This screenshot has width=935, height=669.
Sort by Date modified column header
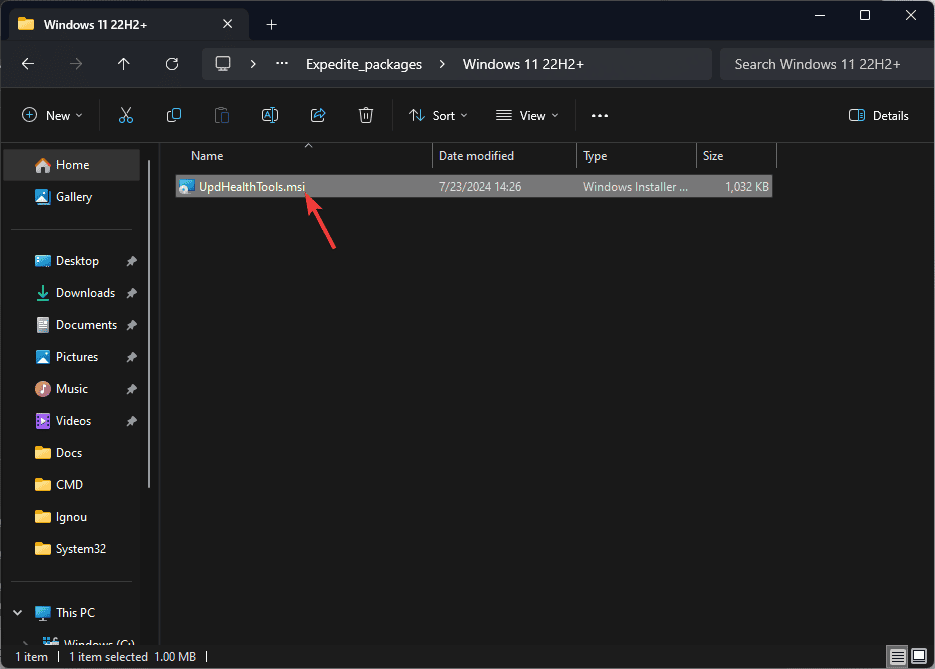tap(504, 156)
